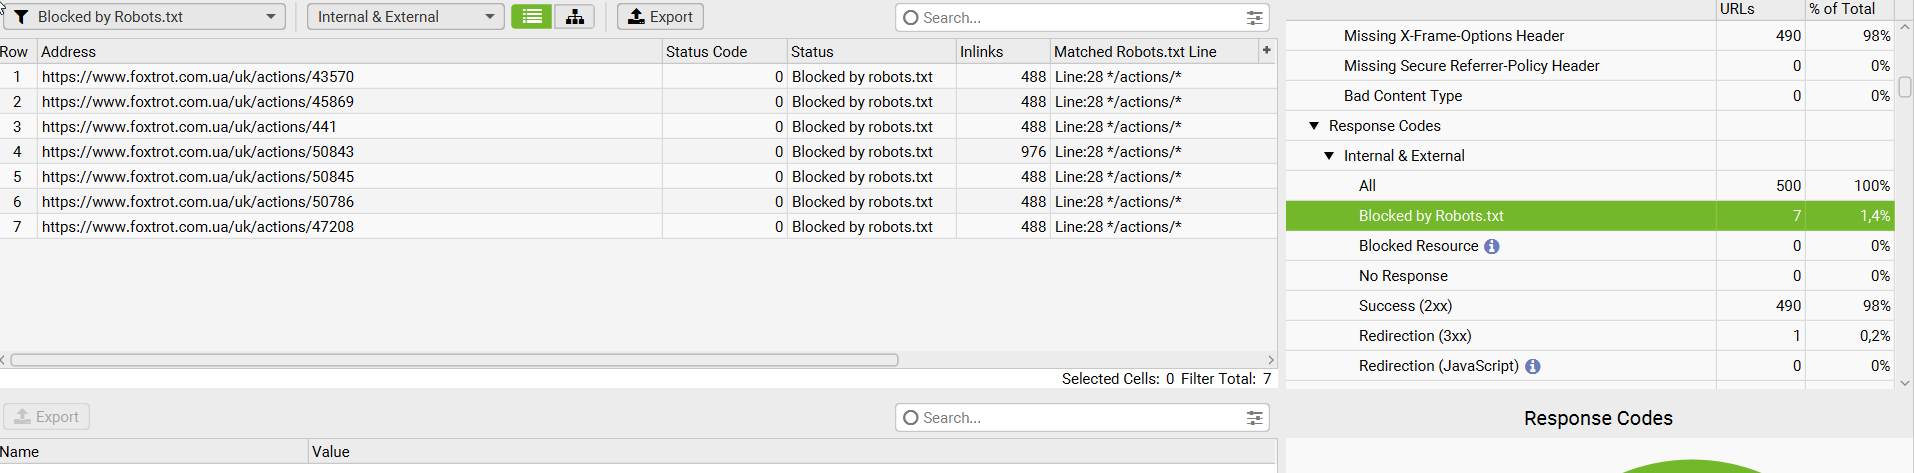Click info icon next to Blocked Resource
Viewport: 1914px width, 473px height.
point(1491,246)
